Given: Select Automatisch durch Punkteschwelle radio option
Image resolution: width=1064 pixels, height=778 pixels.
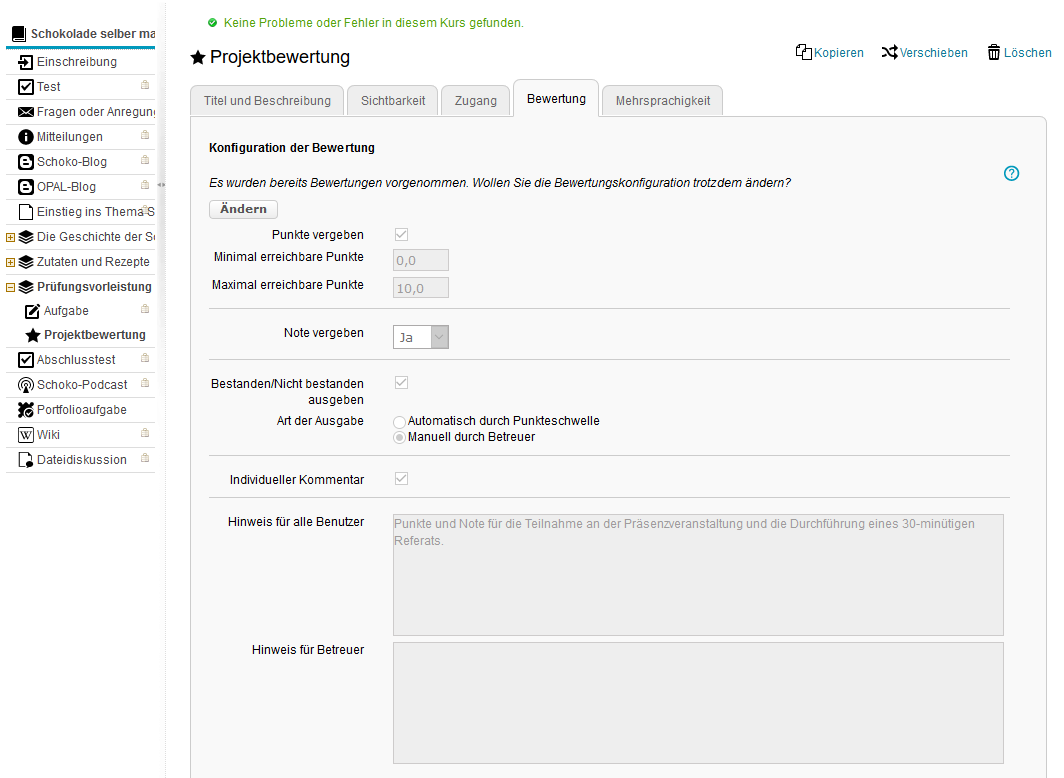Looking at the screenshot, I should click(400, 422).
